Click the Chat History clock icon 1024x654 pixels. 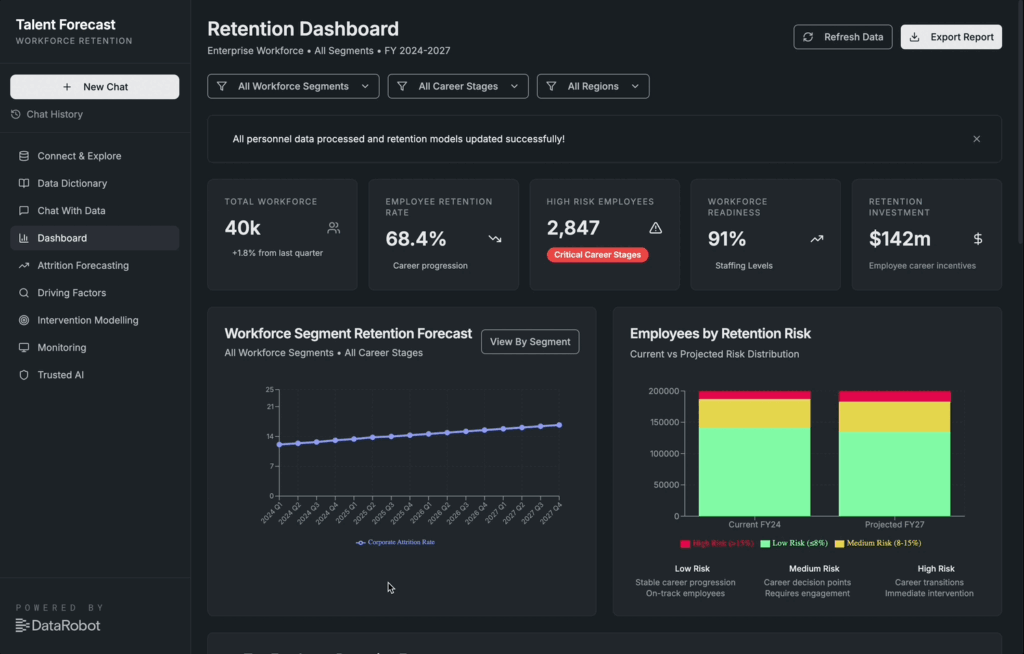tap(16, 115)
